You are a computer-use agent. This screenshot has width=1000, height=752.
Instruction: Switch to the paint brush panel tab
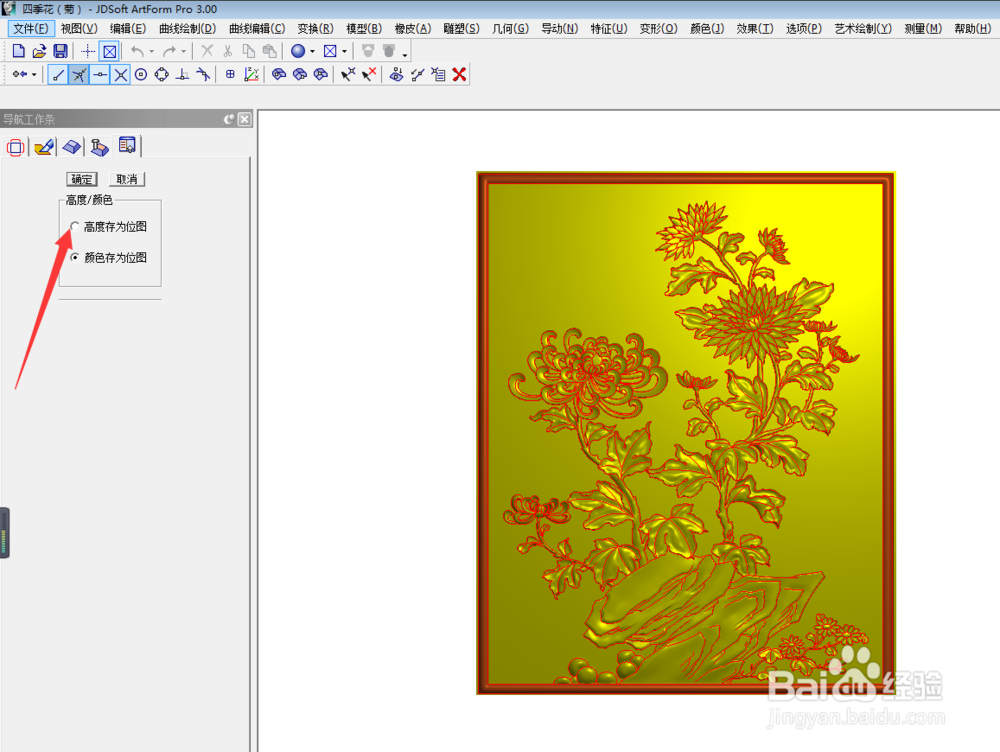tap(44, 147)
